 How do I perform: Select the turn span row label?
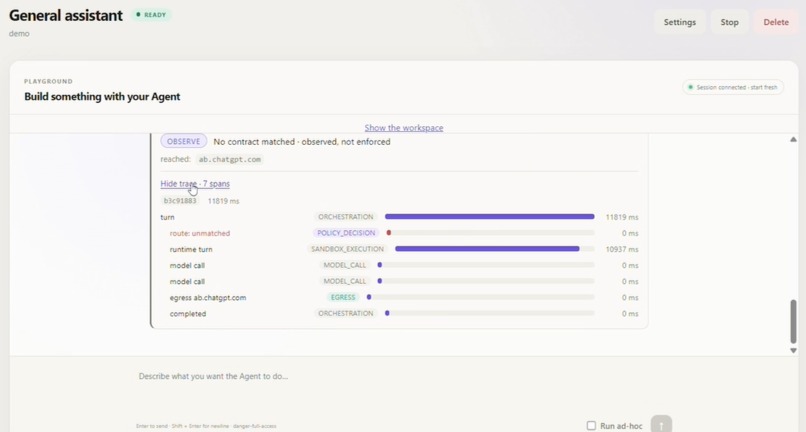pos(168,217)
